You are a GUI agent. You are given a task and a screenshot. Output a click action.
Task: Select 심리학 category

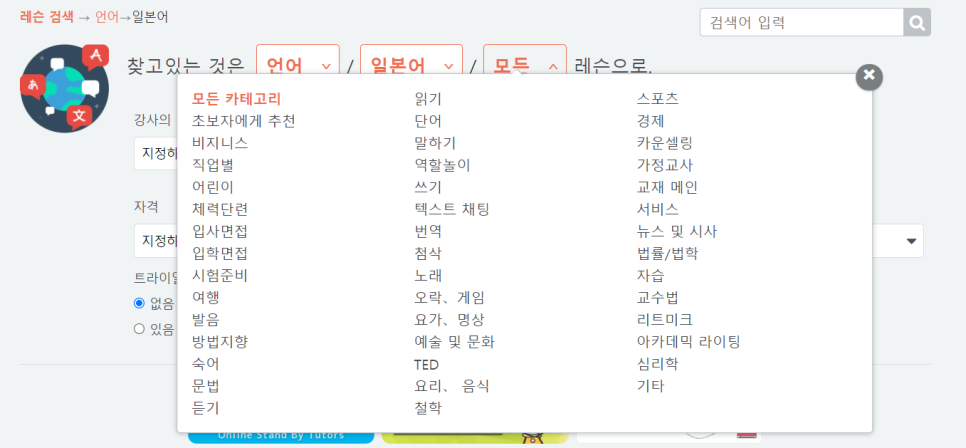click(657, 364)
